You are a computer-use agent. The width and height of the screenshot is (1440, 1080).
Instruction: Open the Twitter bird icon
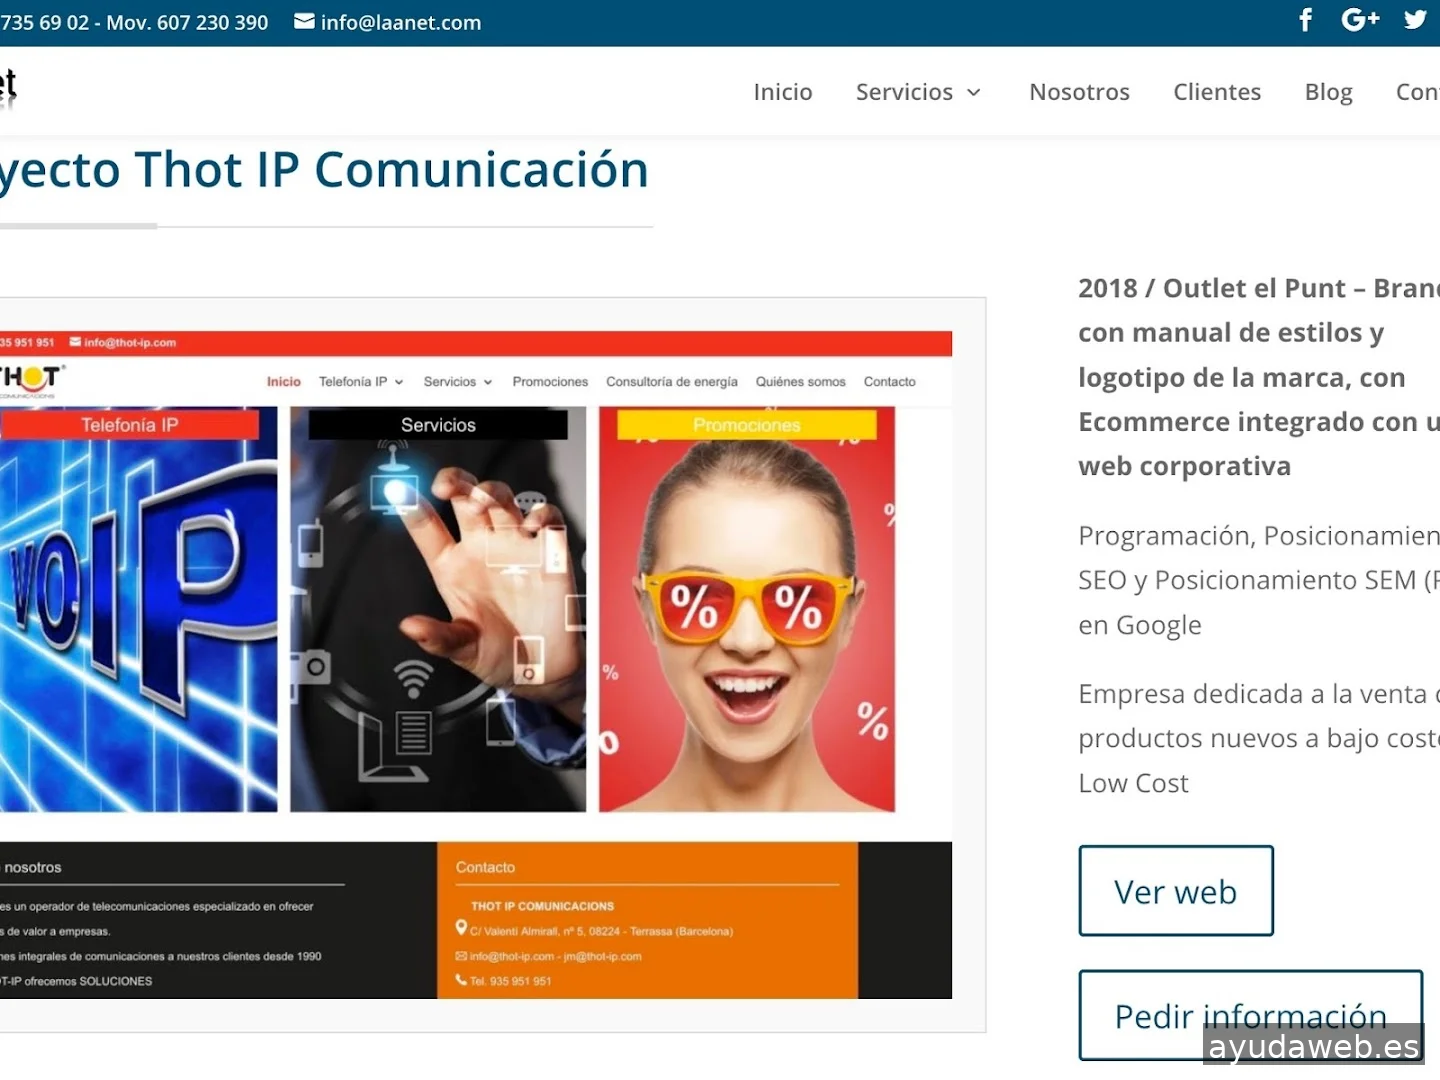coord(1415,20)
